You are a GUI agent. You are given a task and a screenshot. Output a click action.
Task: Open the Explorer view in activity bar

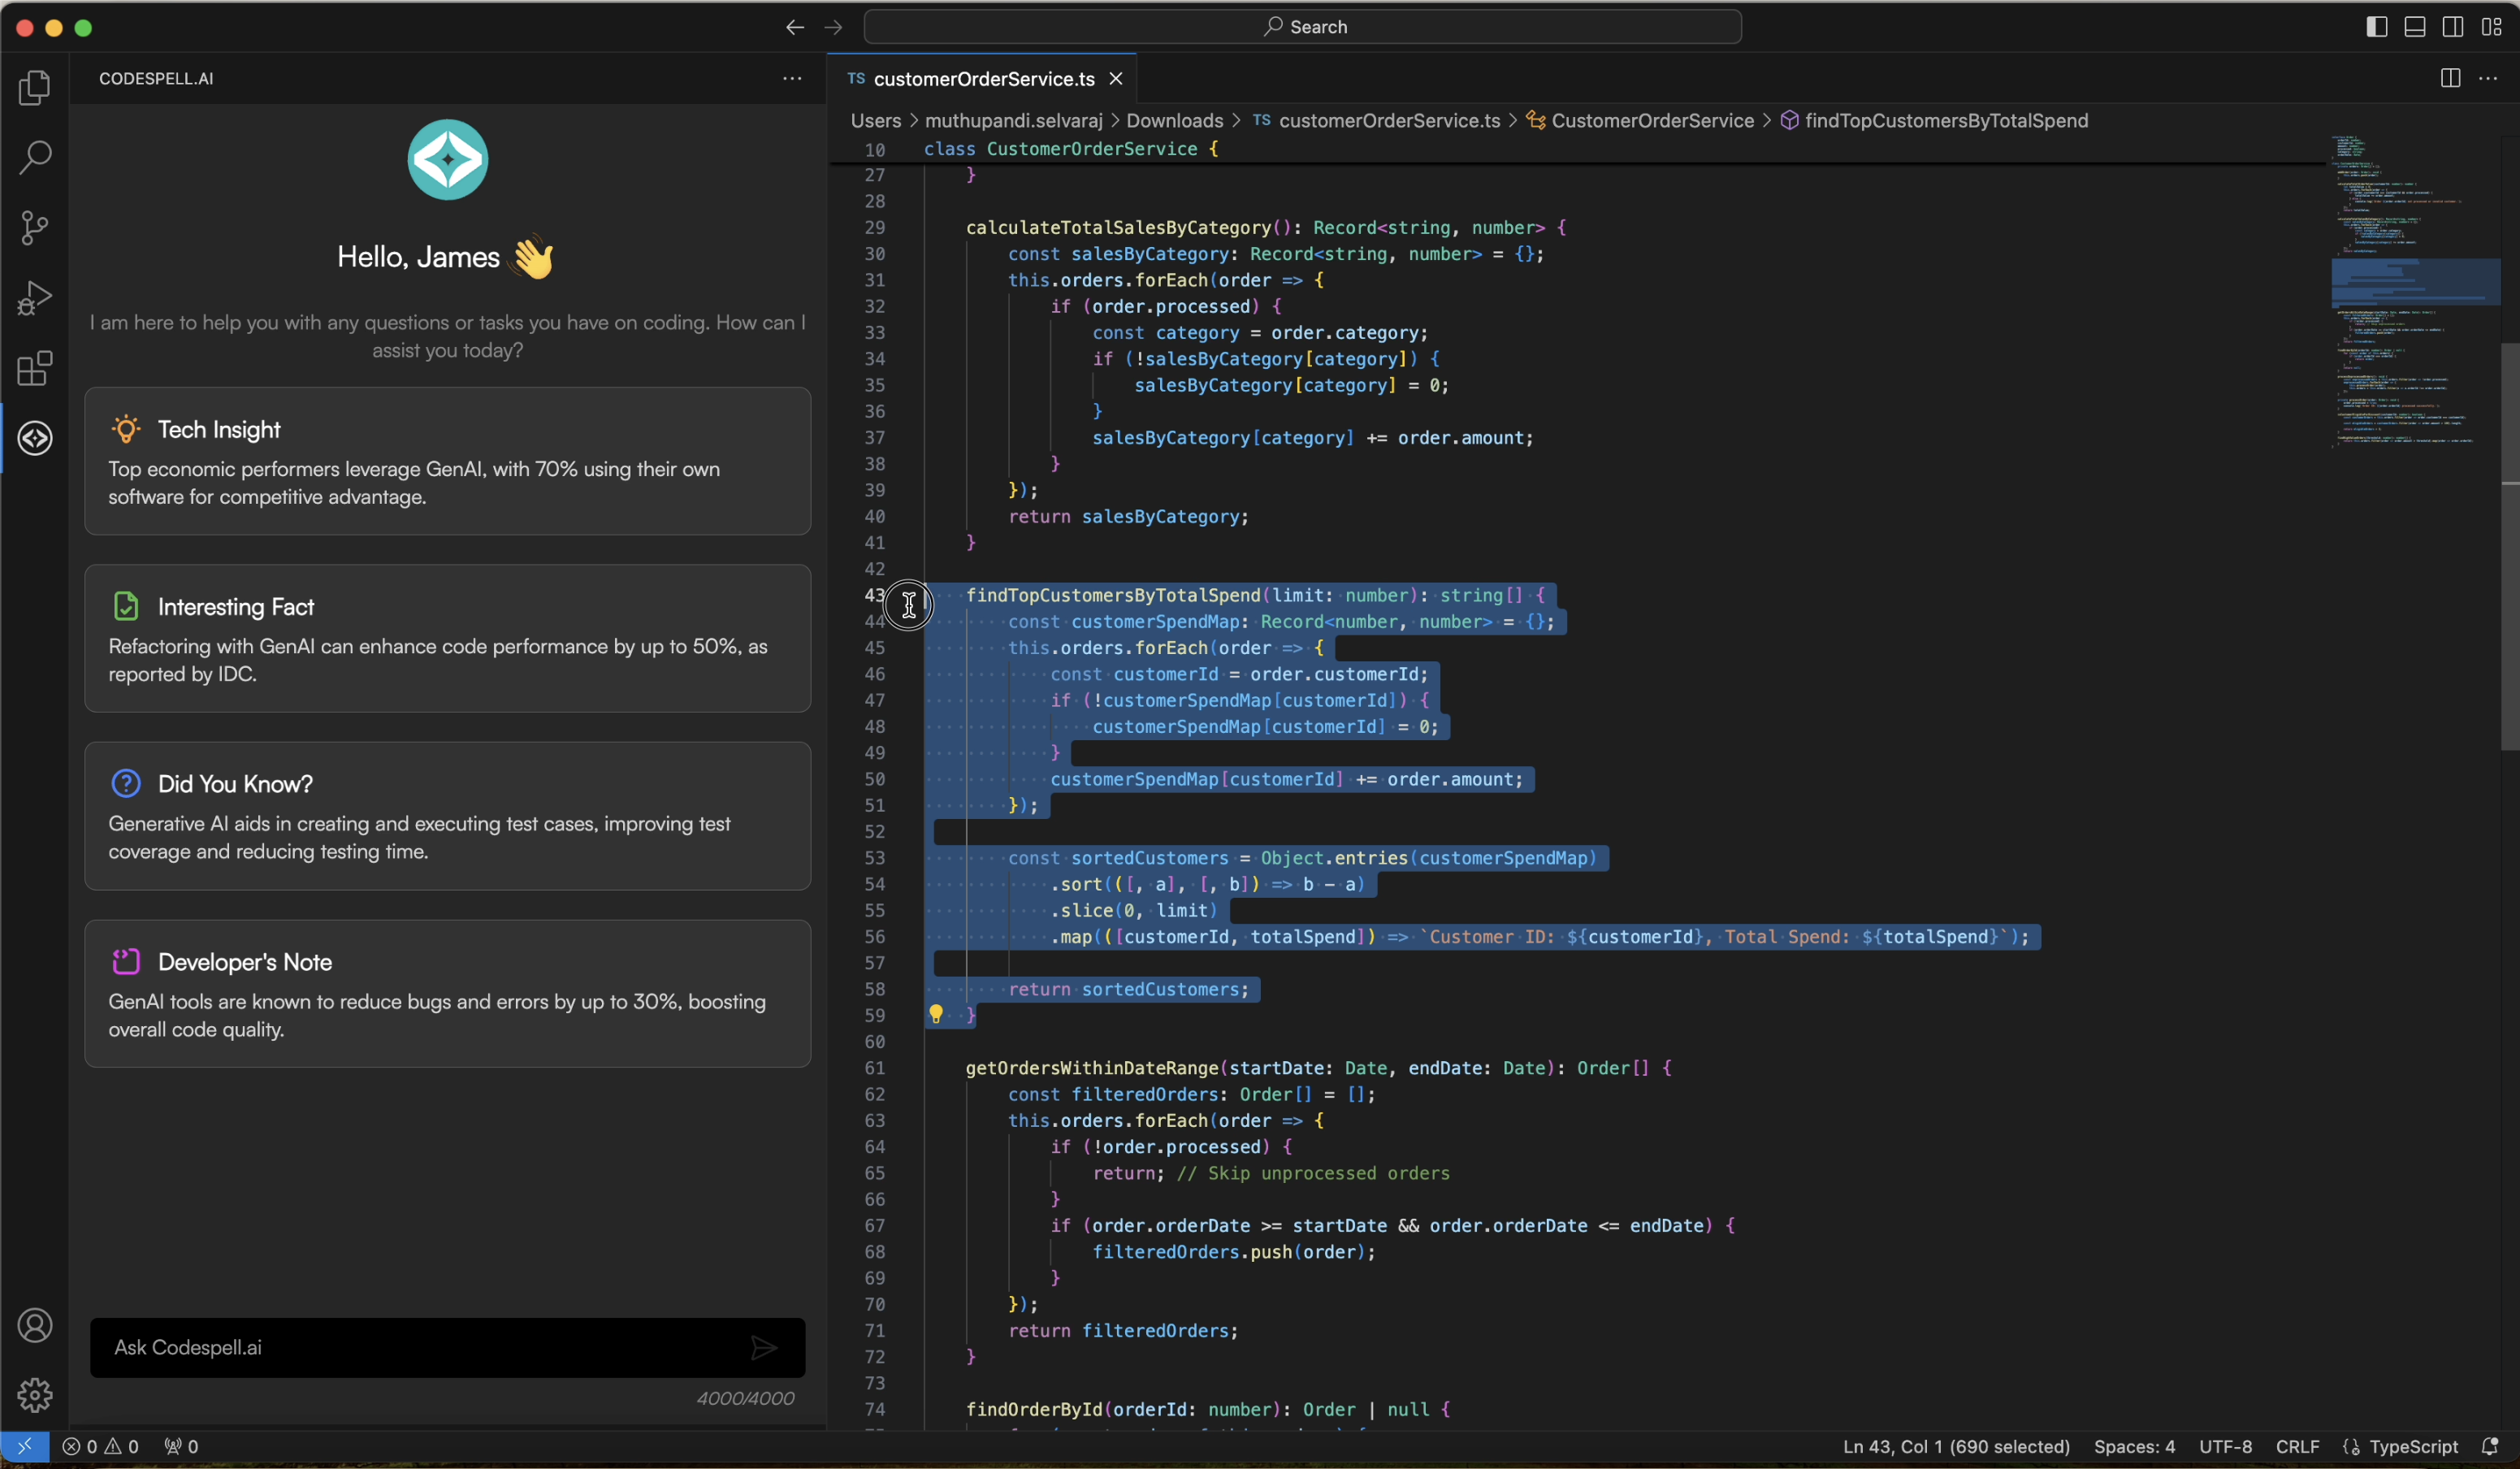35,88
